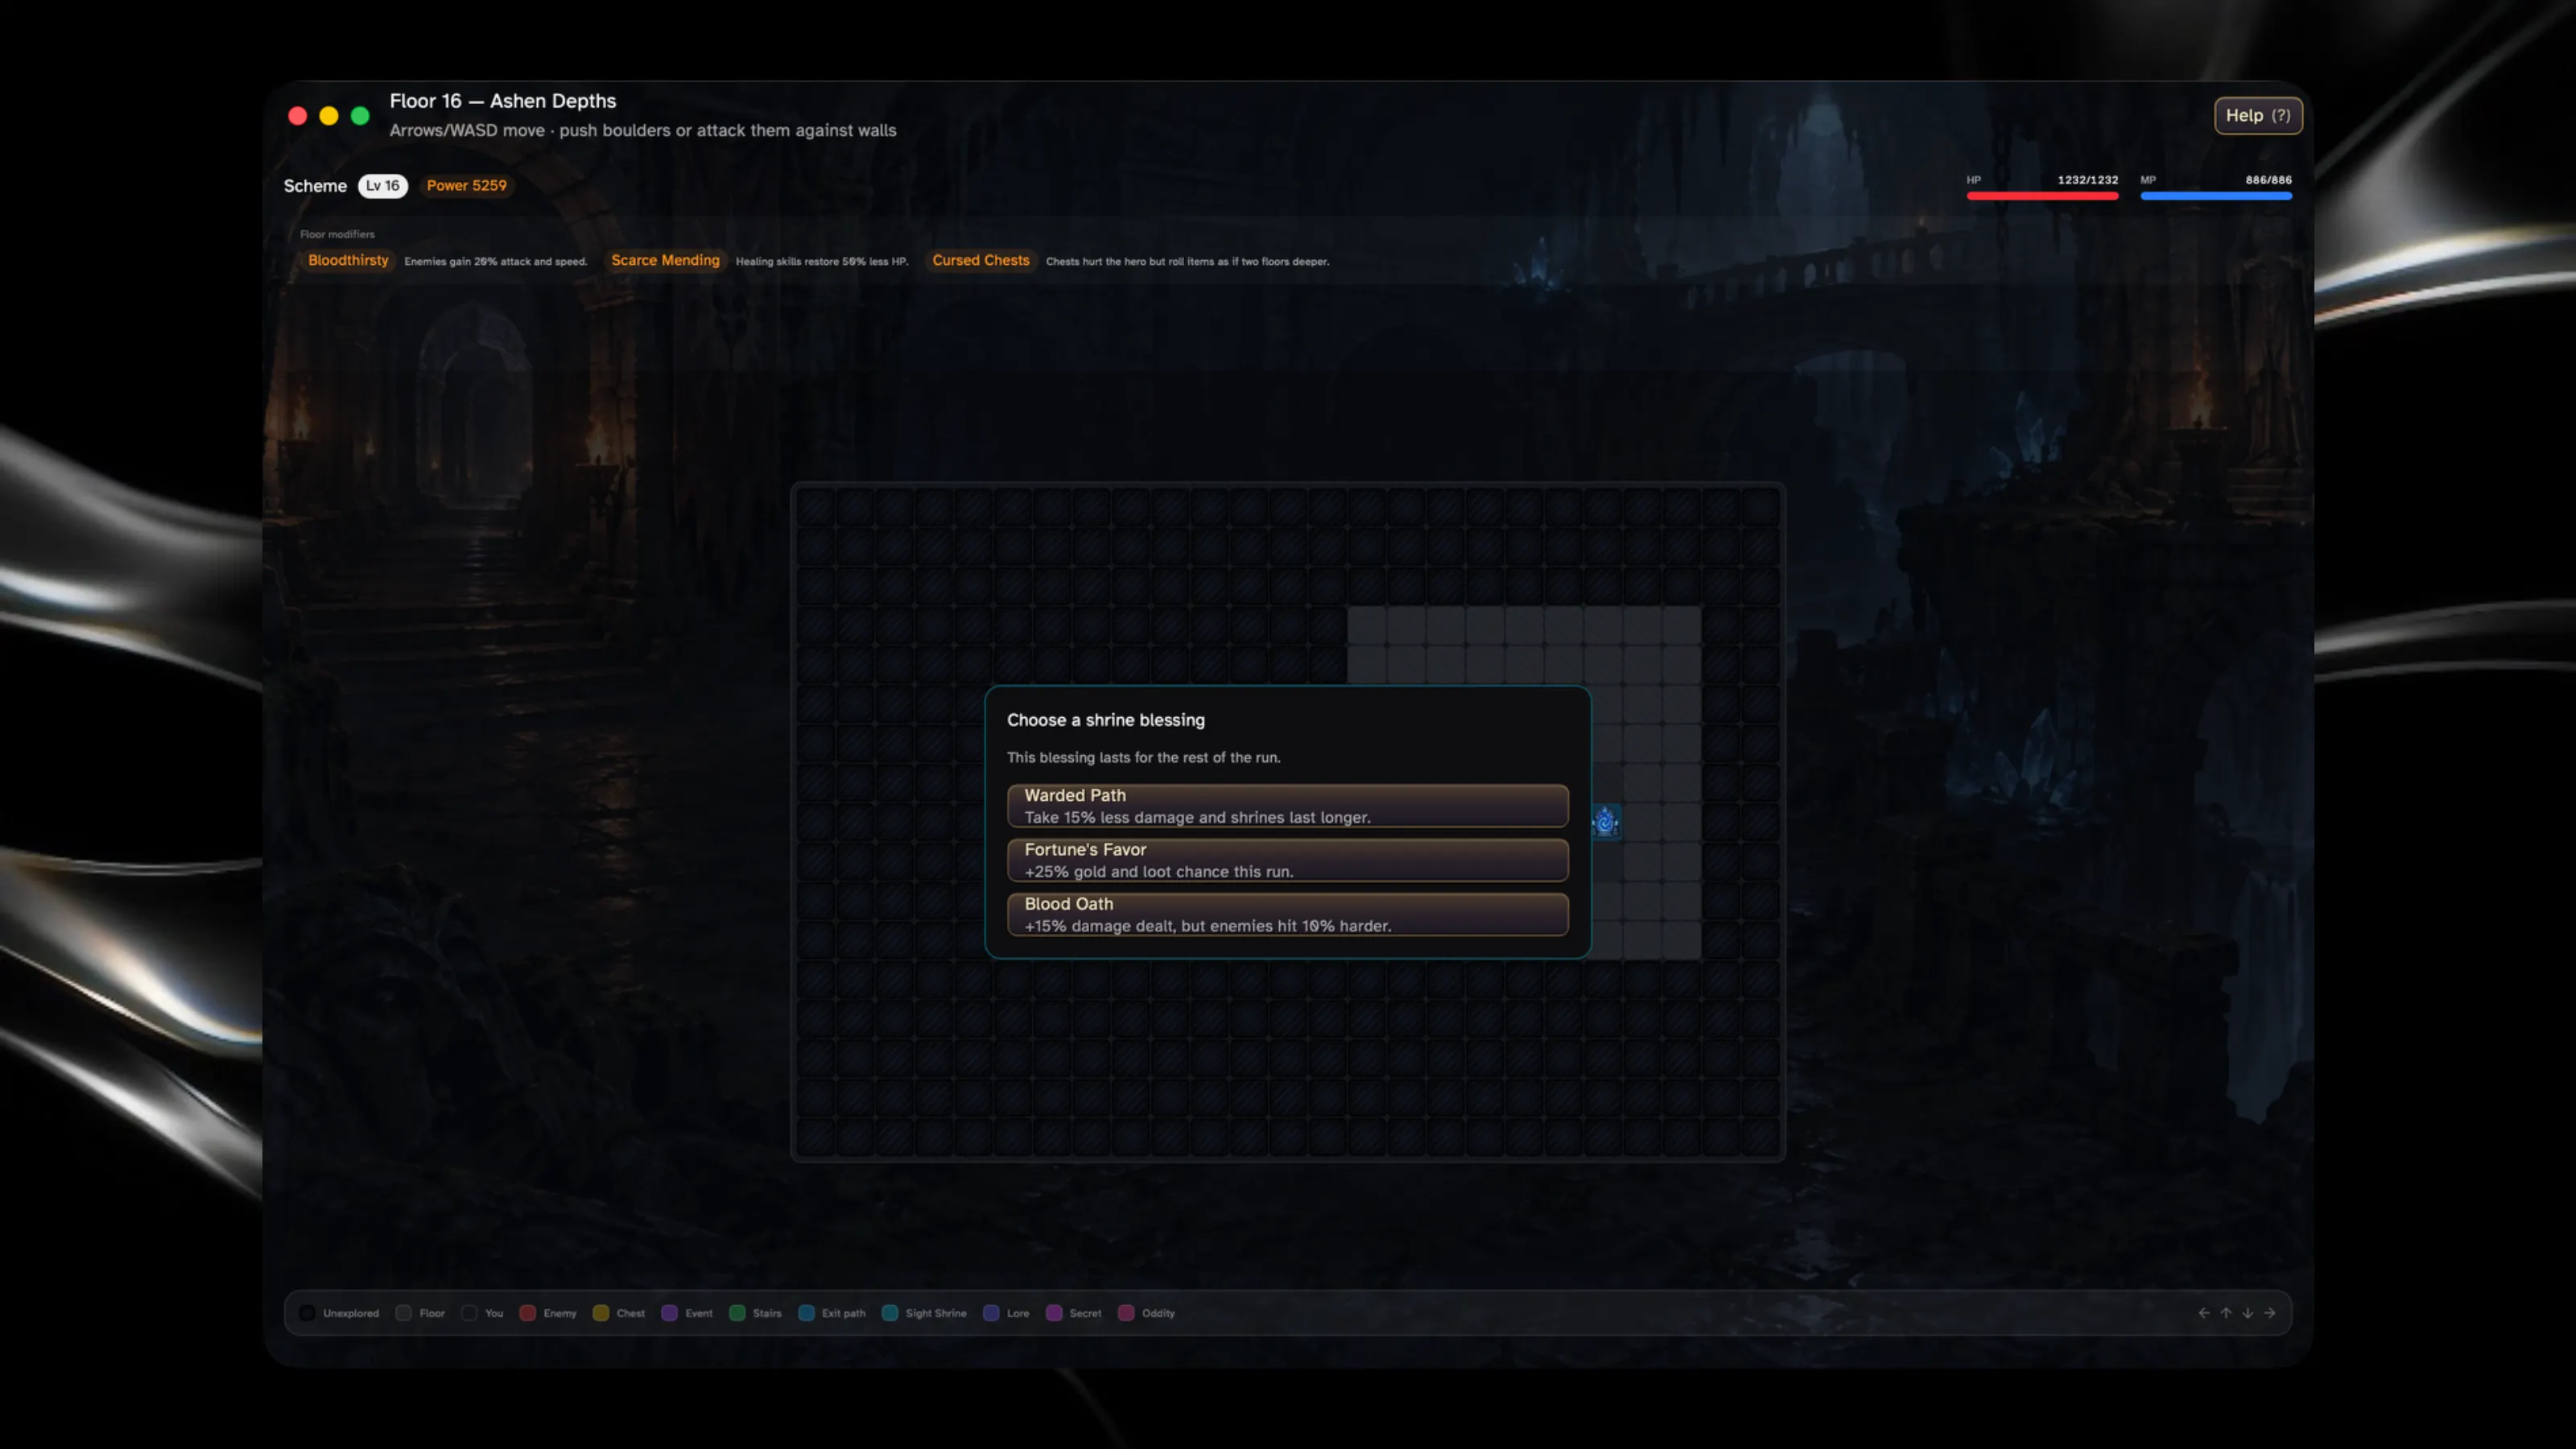This screenshot has height=1449, width=2576.
Task: Click the left arrow move icon
Action: 2203,1312
